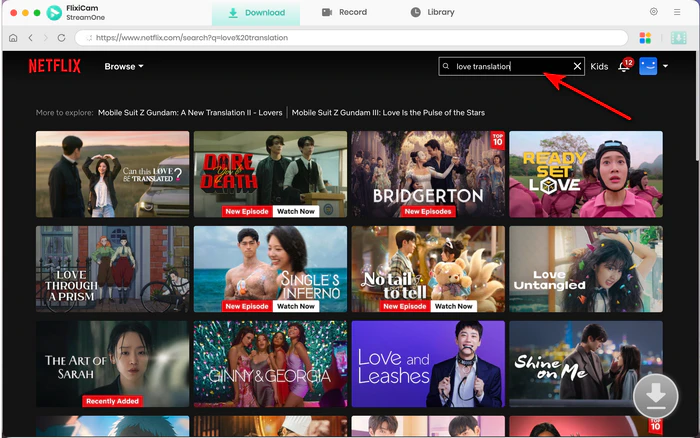Navigate back with the left arrow

[30, 38]
